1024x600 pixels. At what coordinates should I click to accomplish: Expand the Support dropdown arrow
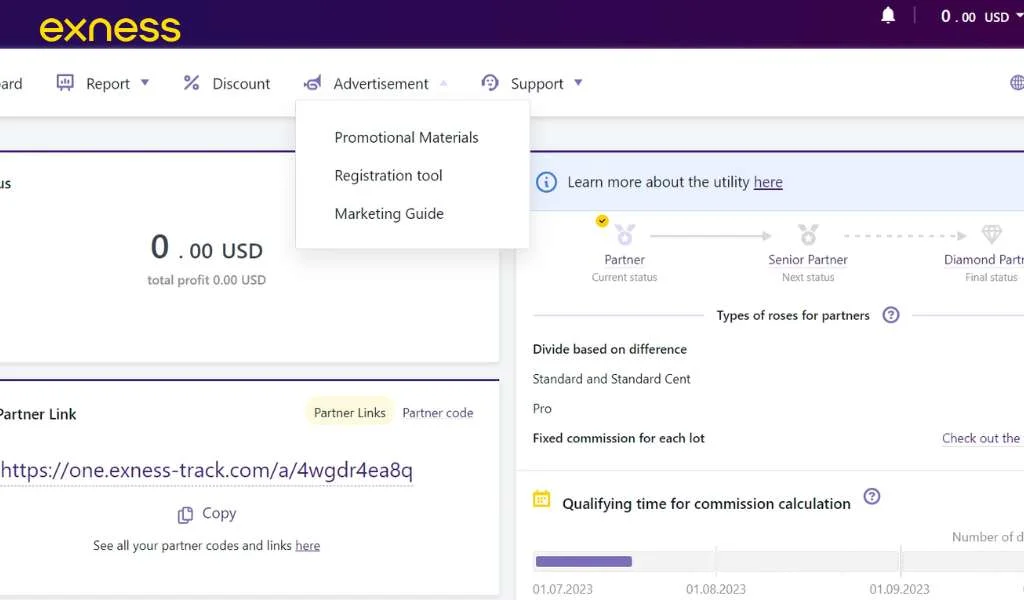pyautogui.click(x=578, y=83)
